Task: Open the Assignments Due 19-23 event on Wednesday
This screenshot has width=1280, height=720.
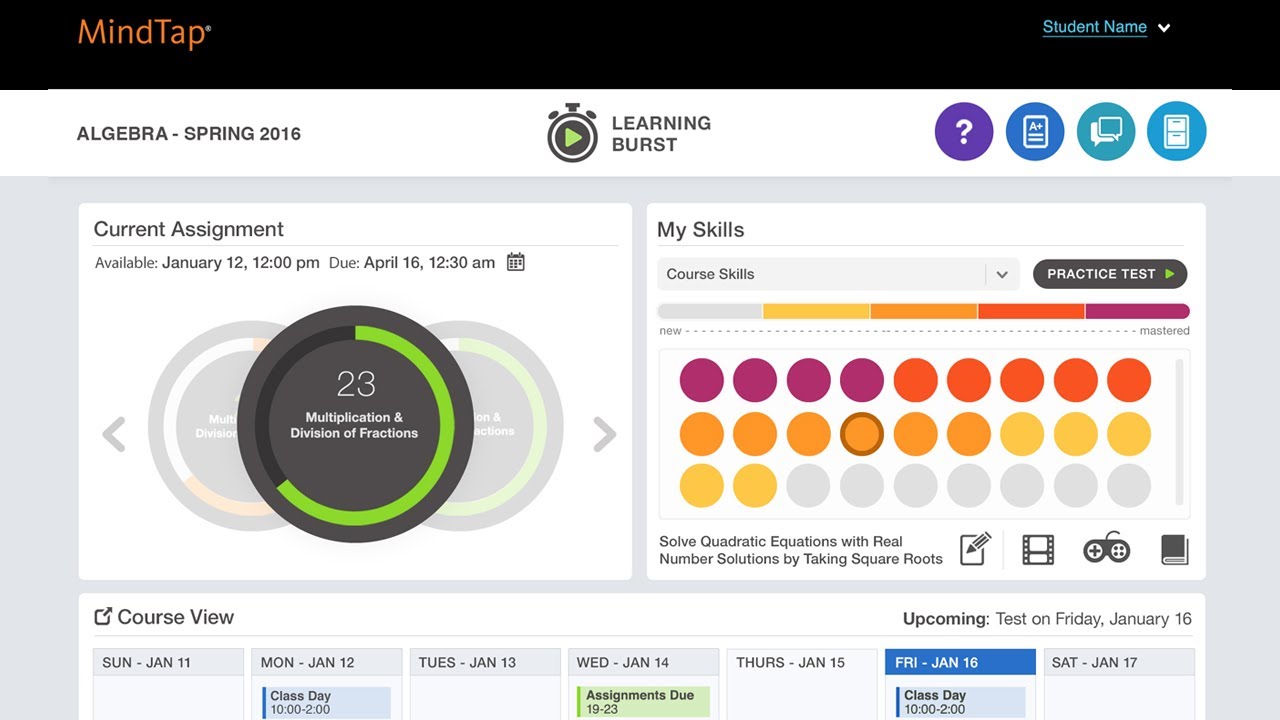Action: [643, 702]
